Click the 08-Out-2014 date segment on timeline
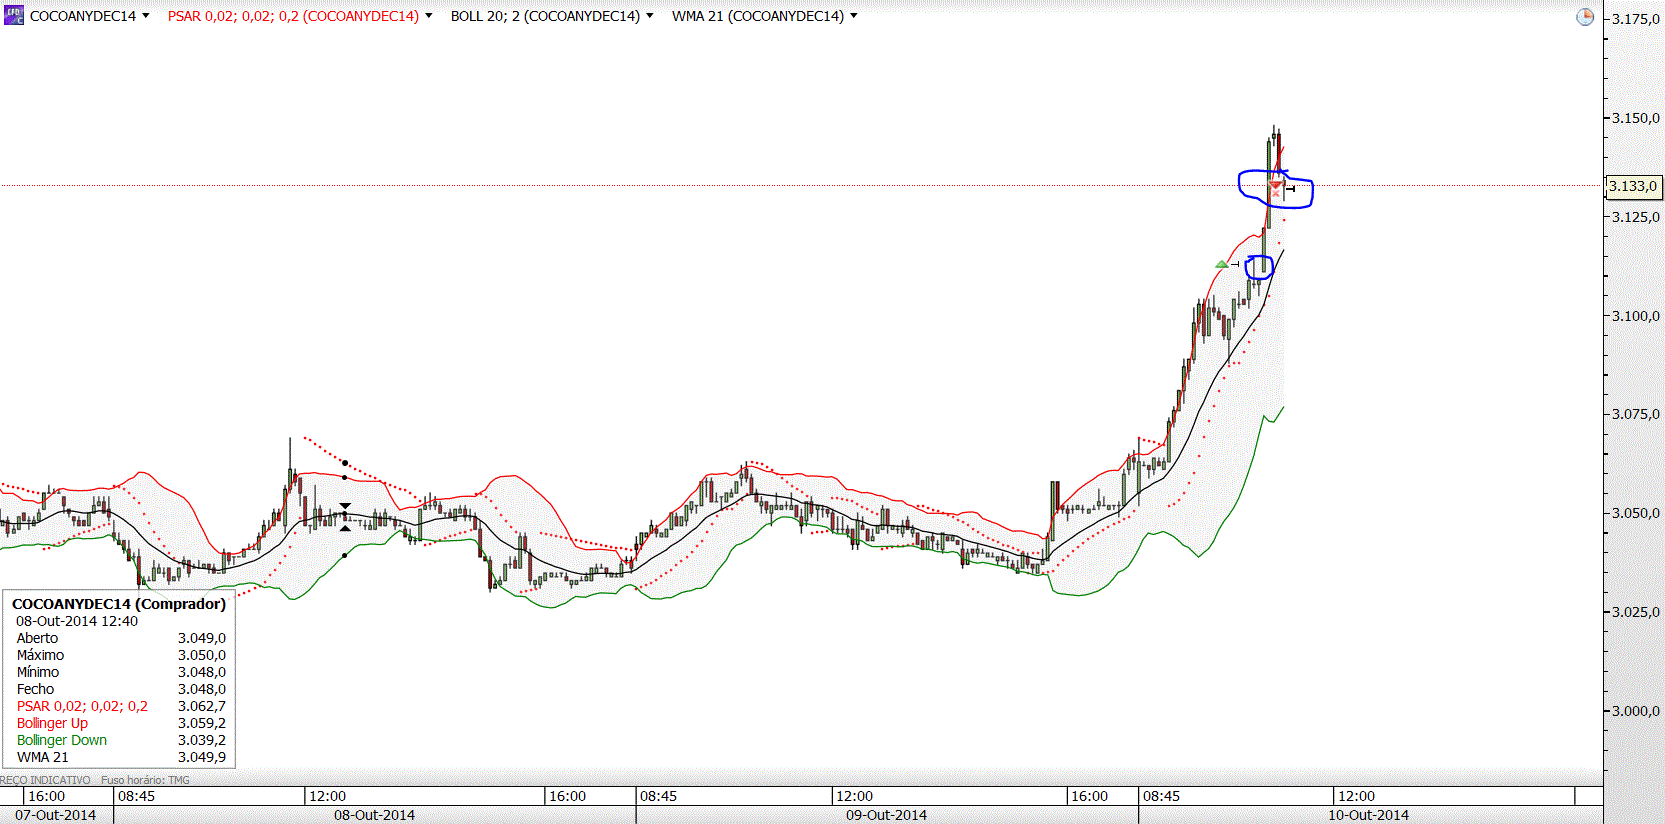The height and width of the screenshot is (824, 1665). pyautogui.click(x=374, y=815)
